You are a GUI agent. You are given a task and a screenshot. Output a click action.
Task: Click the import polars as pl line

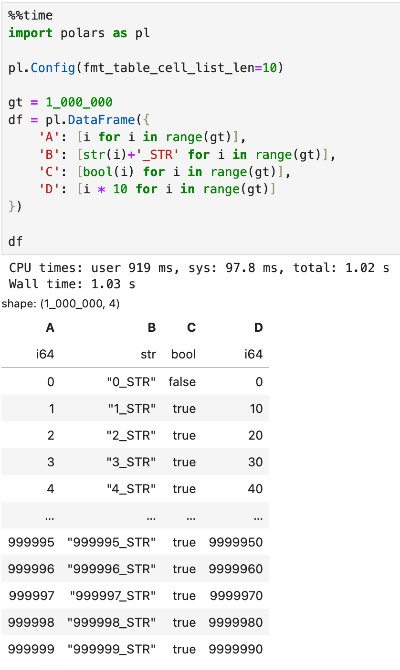[x=79, y=33]
